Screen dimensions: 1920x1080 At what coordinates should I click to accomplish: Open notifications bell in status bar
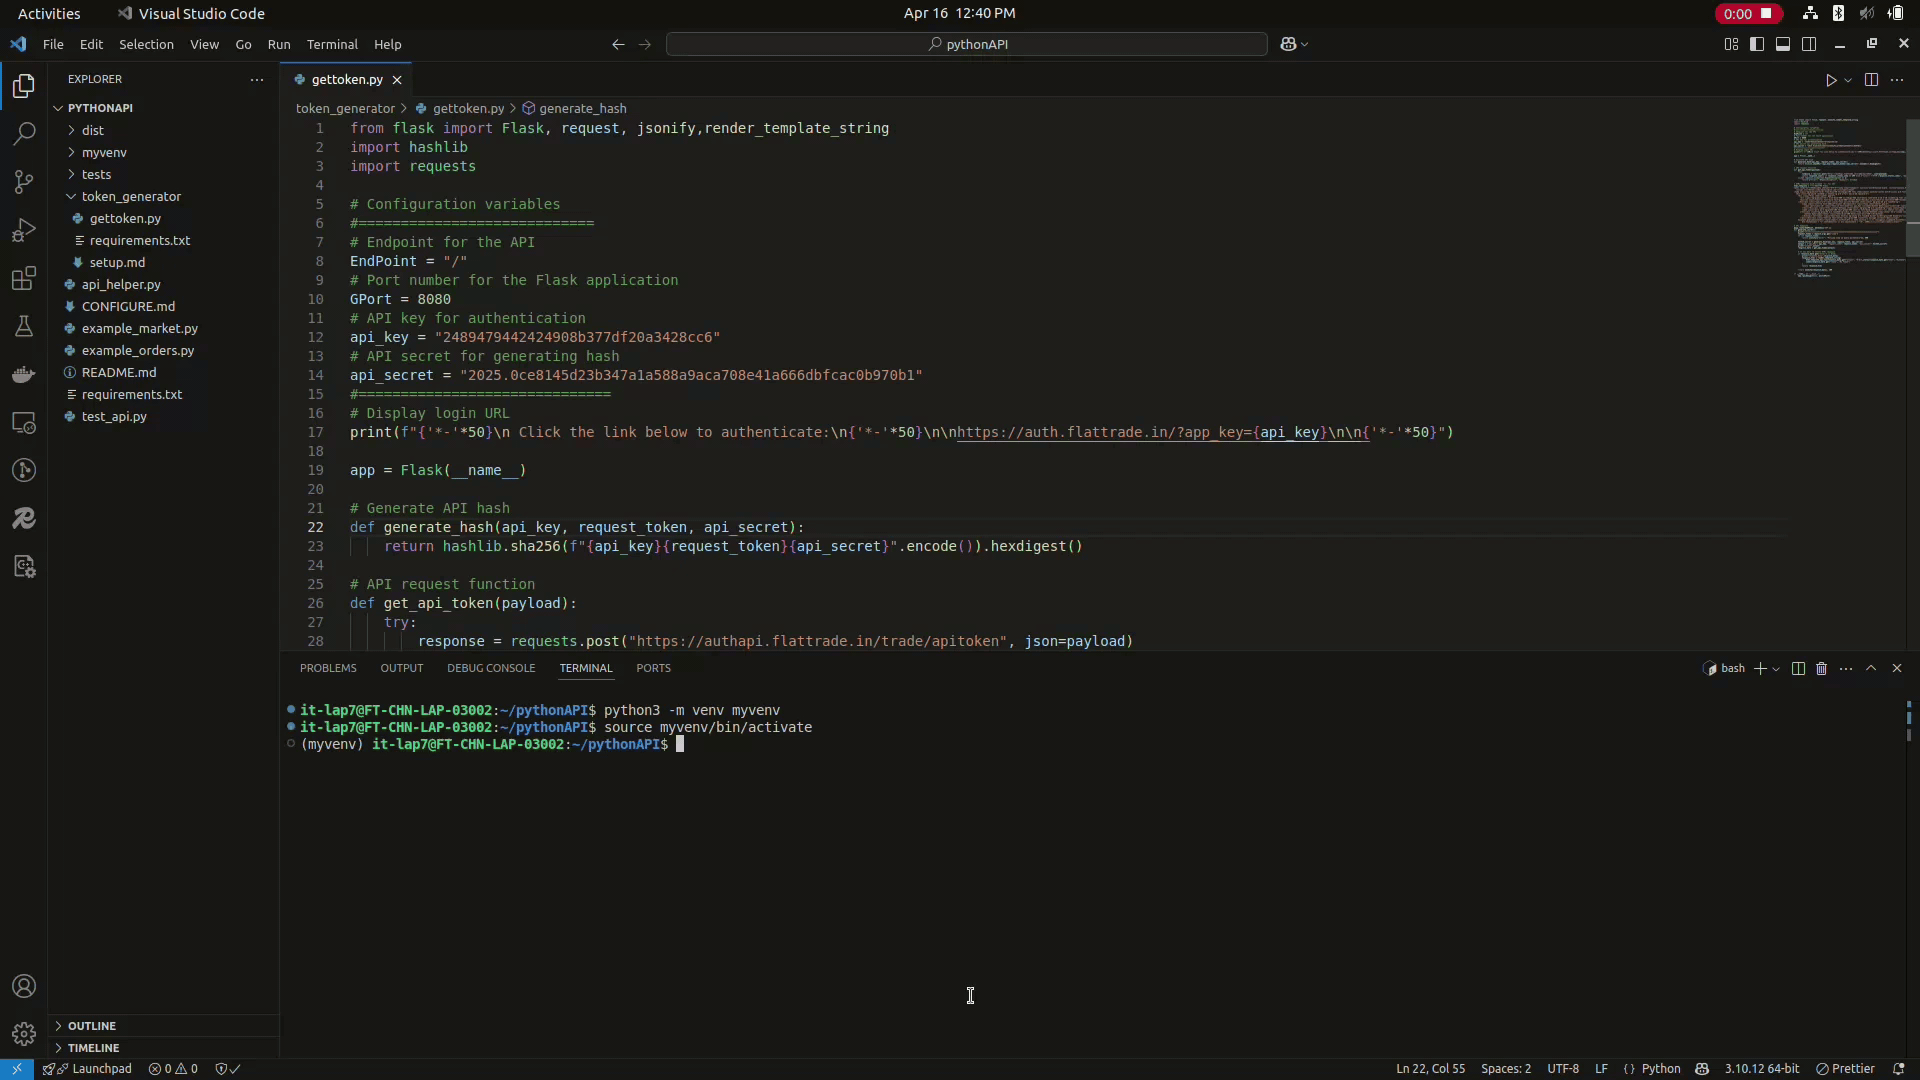(1898, 1069)
